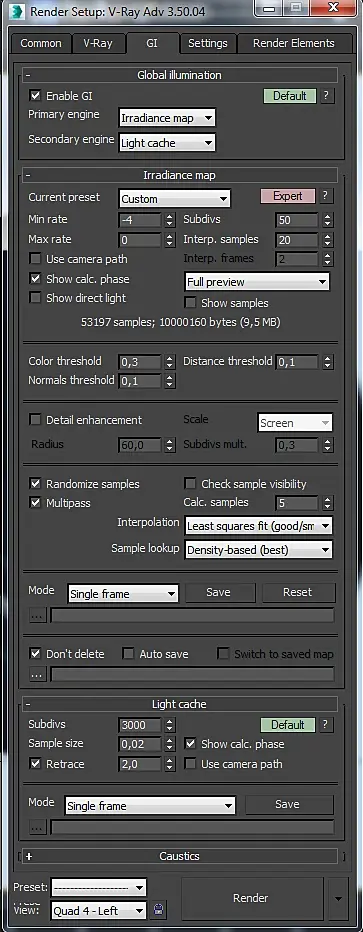Click the Irradiance map Subdivs spinner
This screenshot has width=363, height=932.
(x=328, y=220)
